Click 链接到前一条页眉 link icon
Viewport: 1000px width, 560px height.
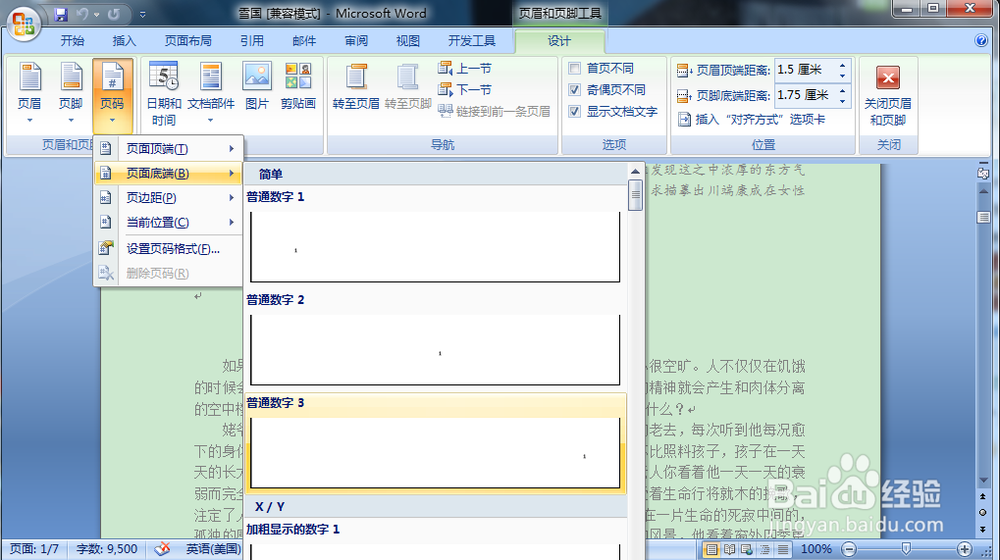point(445,111)
